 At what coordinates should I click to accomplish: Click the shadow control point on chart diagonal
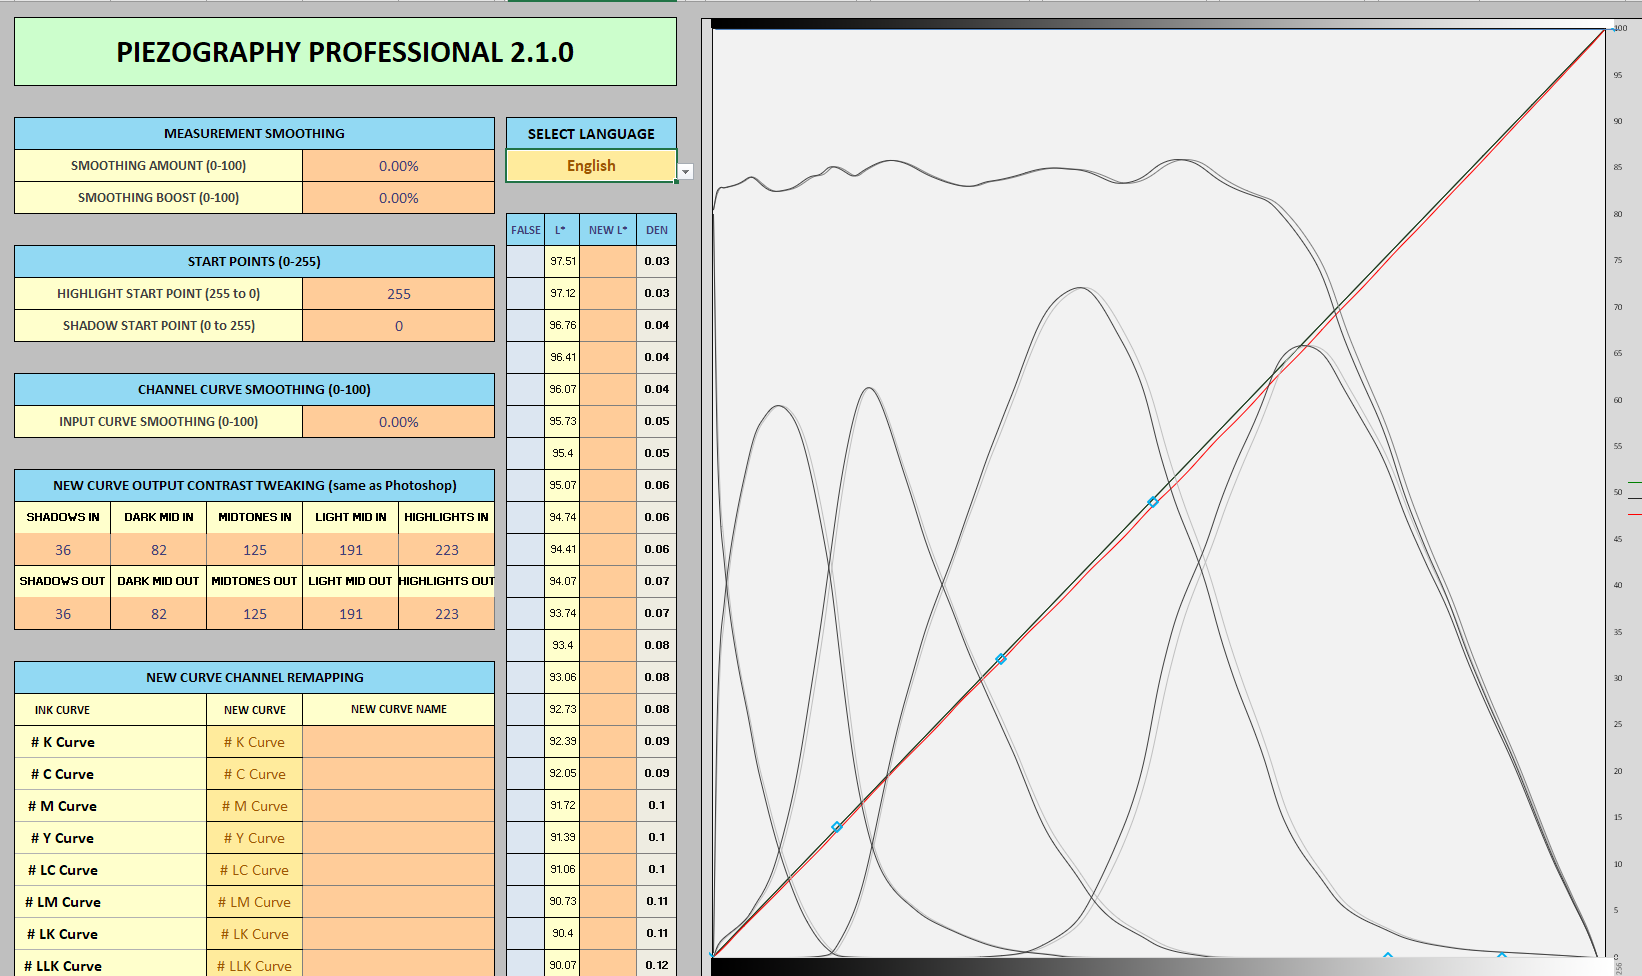point(837,827)
